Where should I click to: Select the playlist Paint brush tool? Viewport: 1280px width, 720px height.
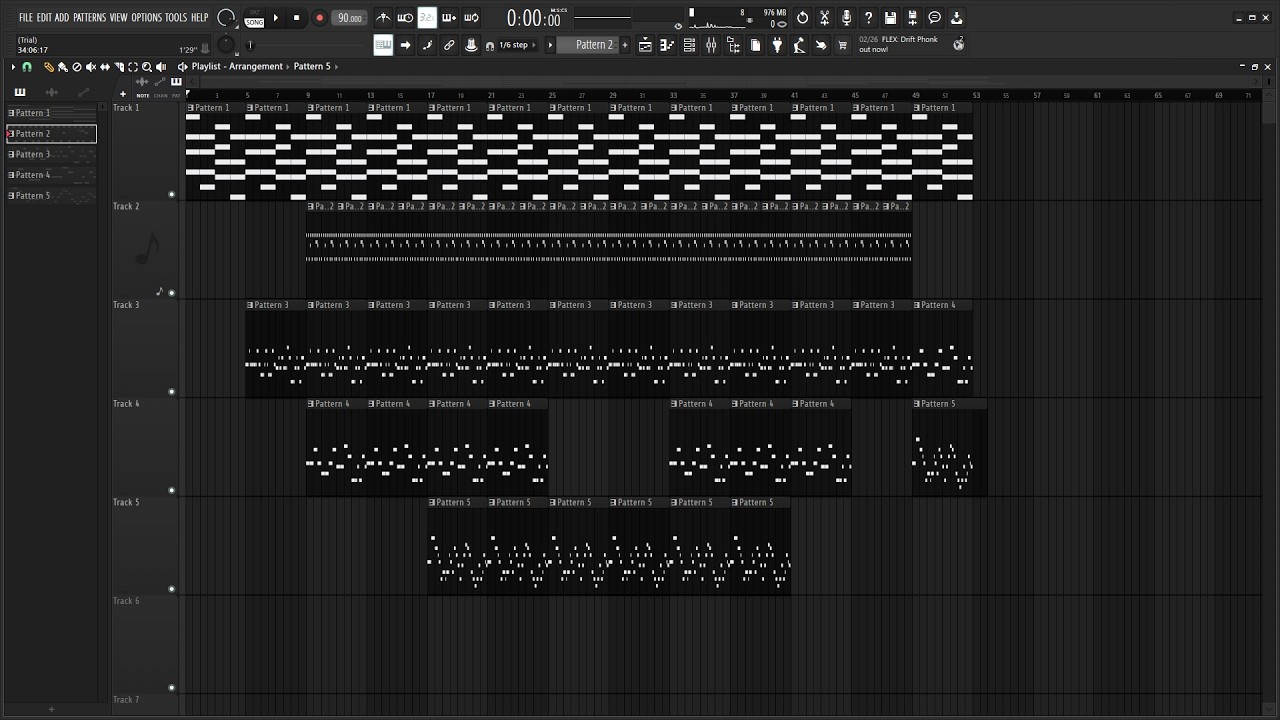coord(62,67)
